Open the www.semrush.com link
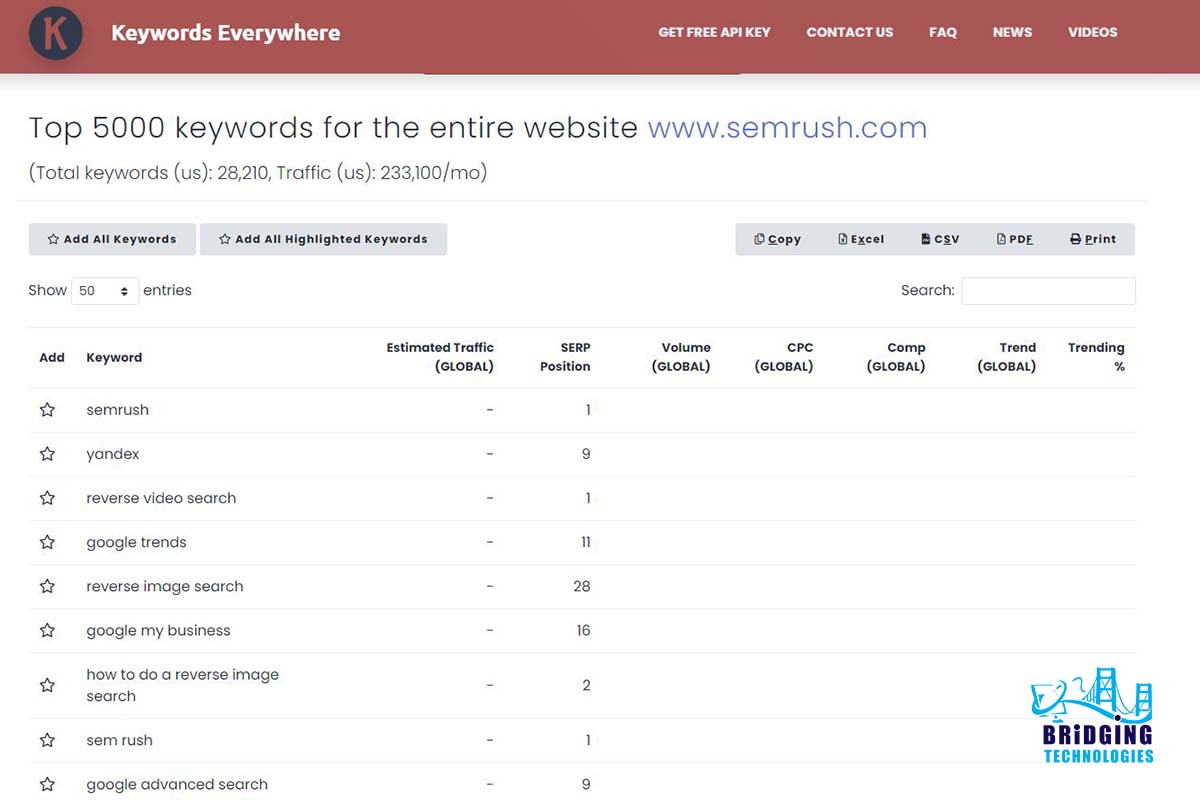 point(787,128)
